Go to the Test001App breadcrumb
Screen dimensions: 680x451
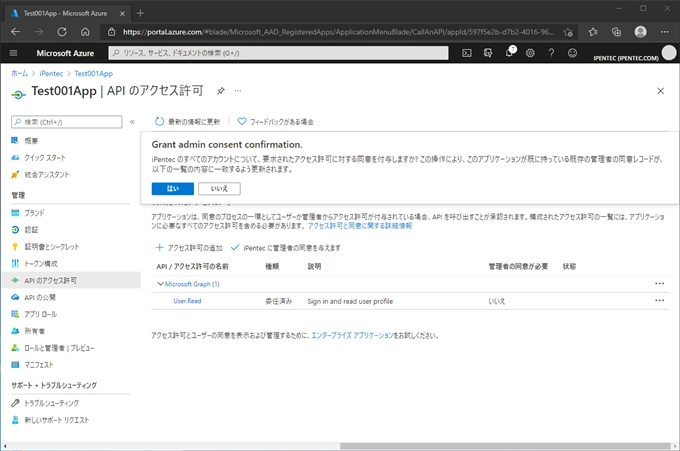click(94, 73)
